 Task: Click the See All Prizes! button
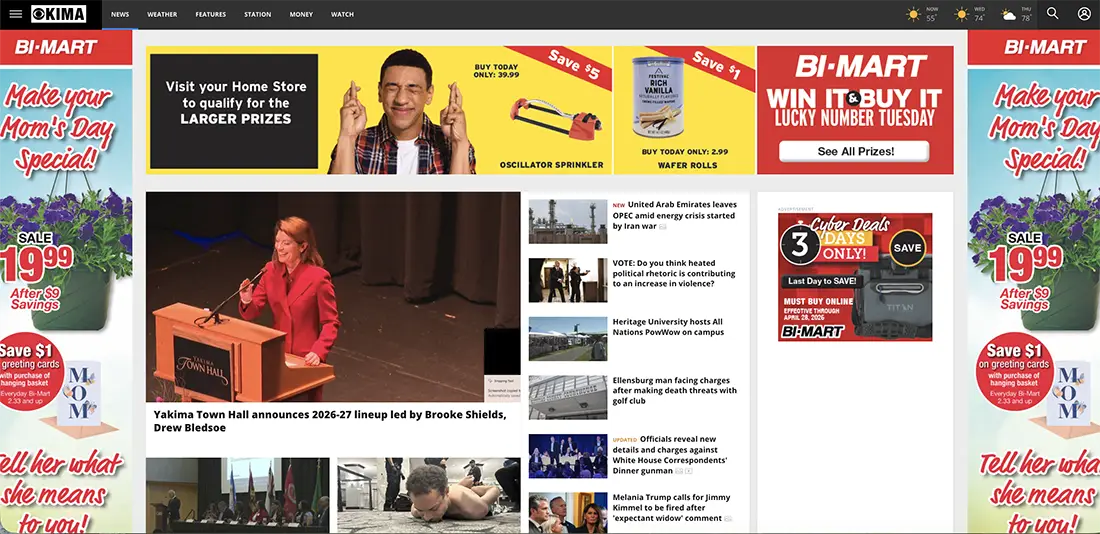(x=854, y=151)
